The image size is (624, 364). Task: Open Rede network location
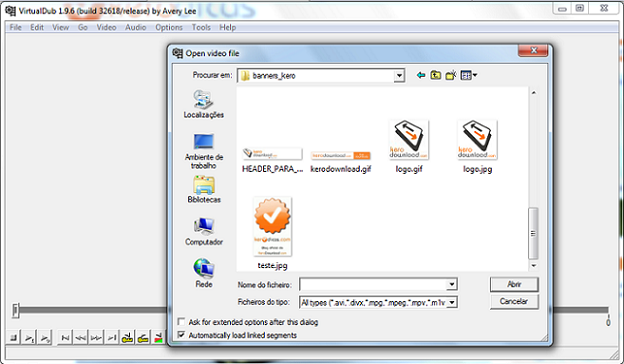pos(204,274)
